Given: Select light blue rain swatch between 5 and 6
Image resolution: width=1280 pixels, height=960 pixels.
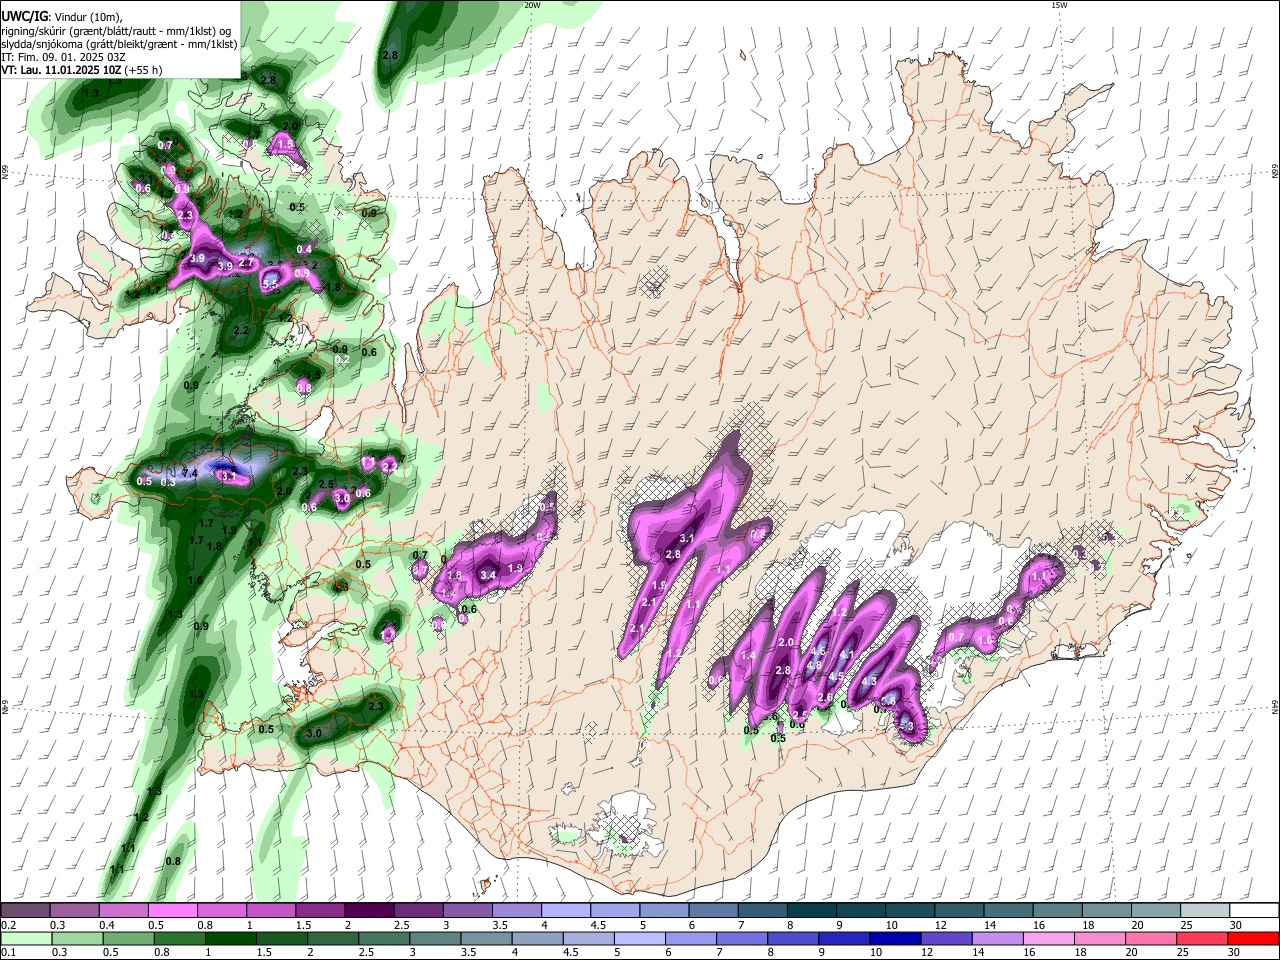Looking at the screenshot, I should tap(640, 938).
